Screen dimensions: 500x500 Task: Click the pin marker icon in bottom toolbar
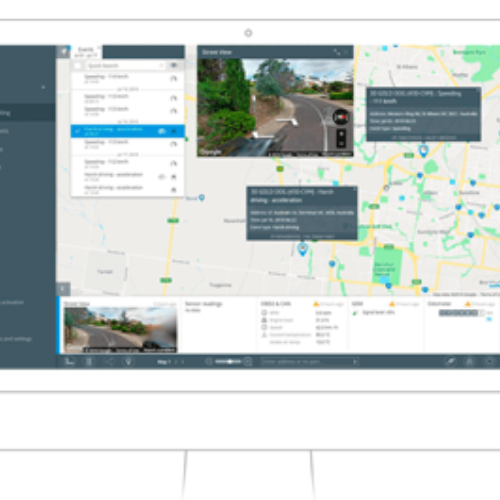pyautogui.click(x=128, y=361)
